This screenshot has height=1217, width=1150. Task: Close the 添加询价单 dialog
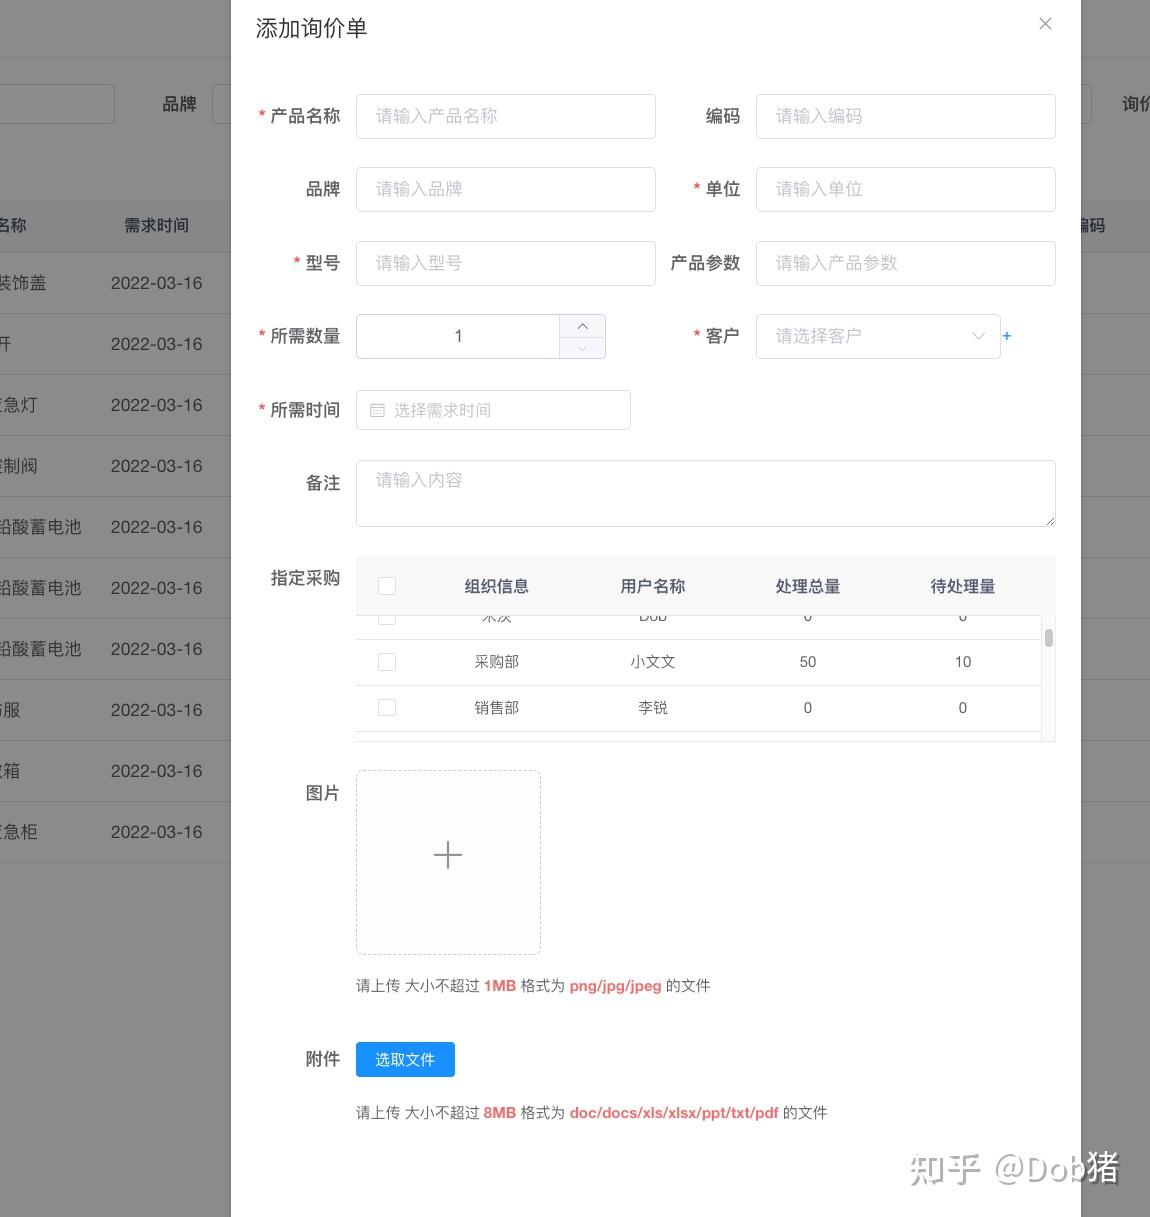tap(1044, 23)
